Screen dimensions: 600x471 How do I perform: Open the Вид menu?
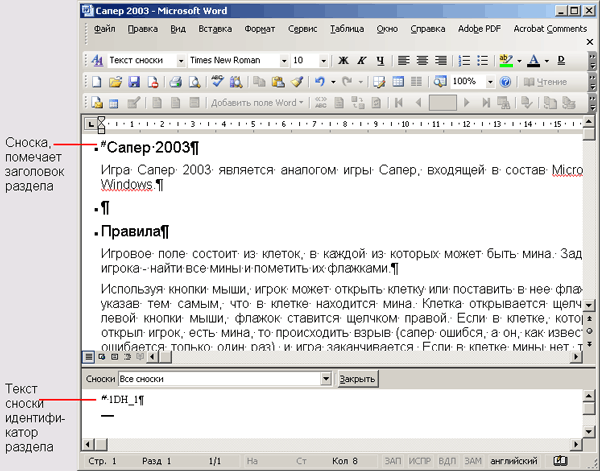pos(178,29)
